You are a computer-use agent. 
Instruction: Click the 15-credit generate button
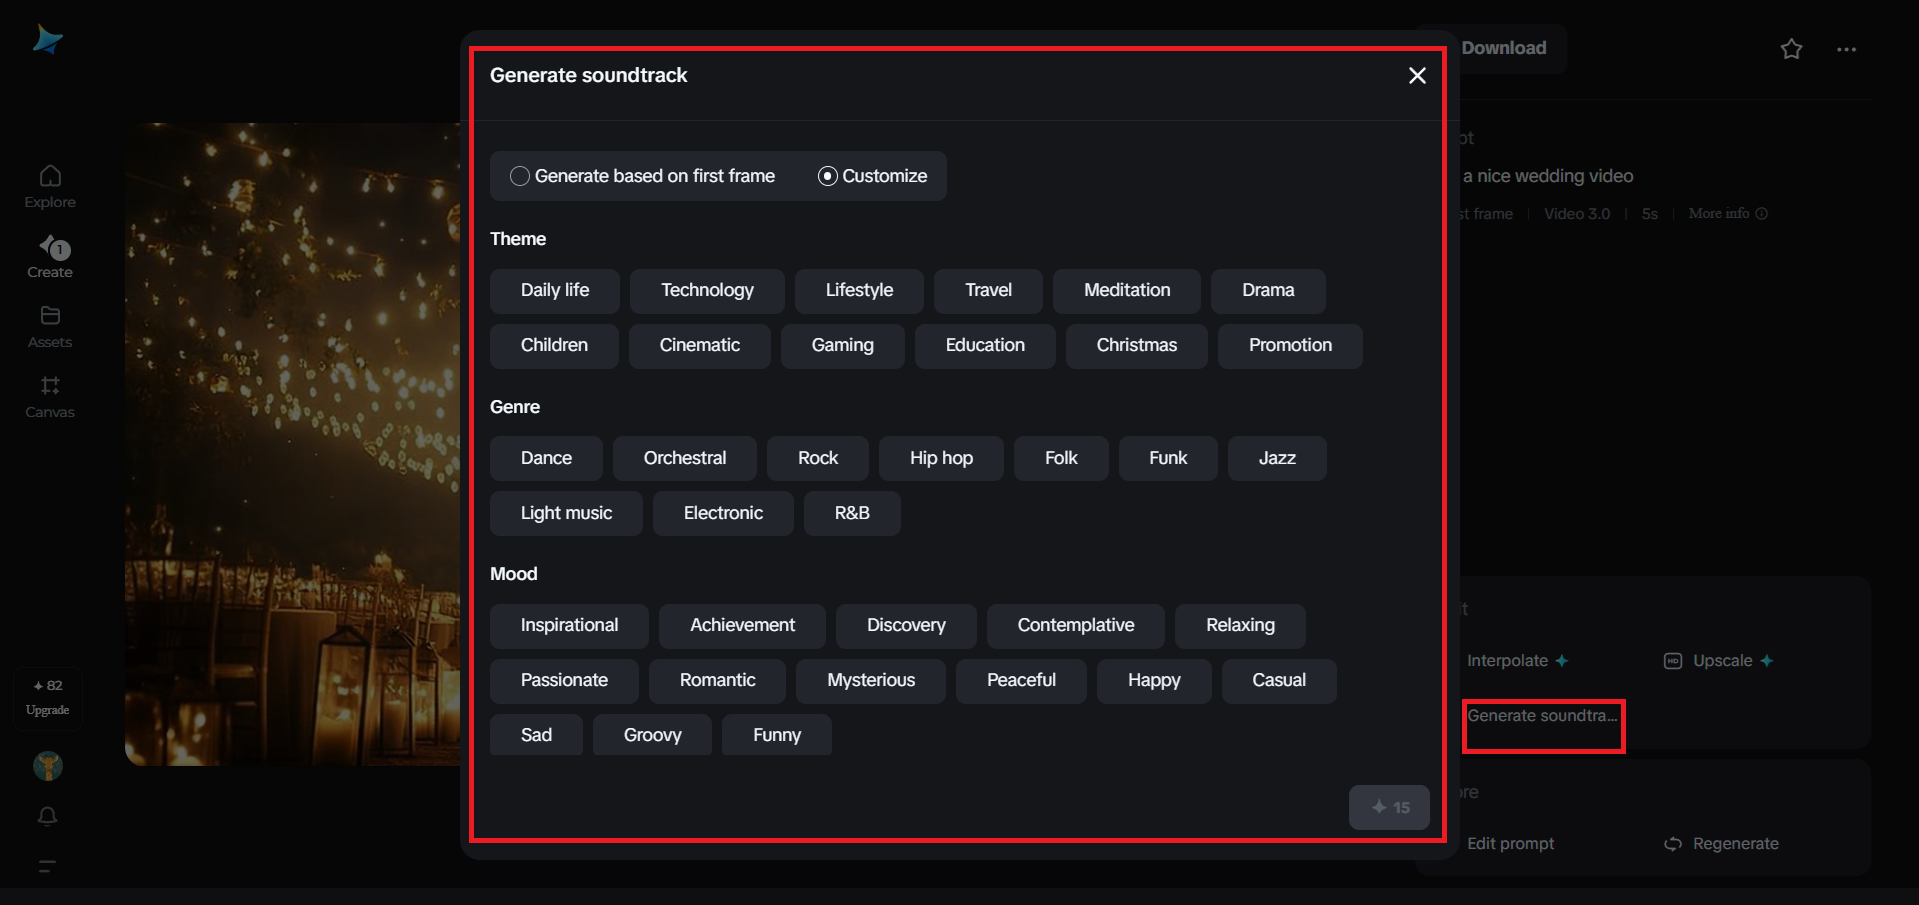click(1389, 807)
